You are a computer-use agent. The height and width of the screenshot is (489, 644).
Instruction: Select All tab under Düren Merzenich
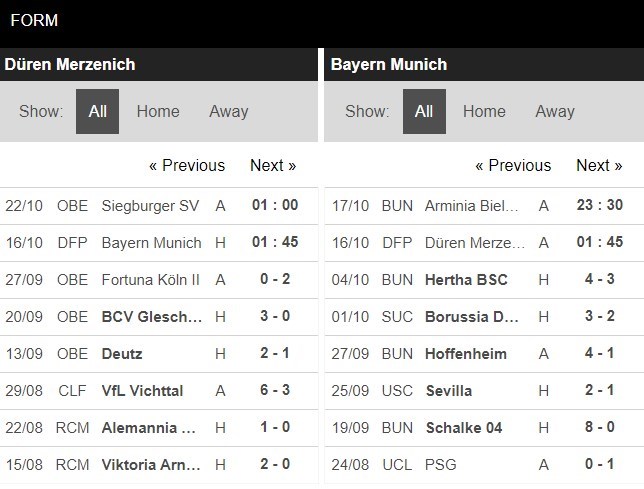pyautogui.click(x=97, y=111)
